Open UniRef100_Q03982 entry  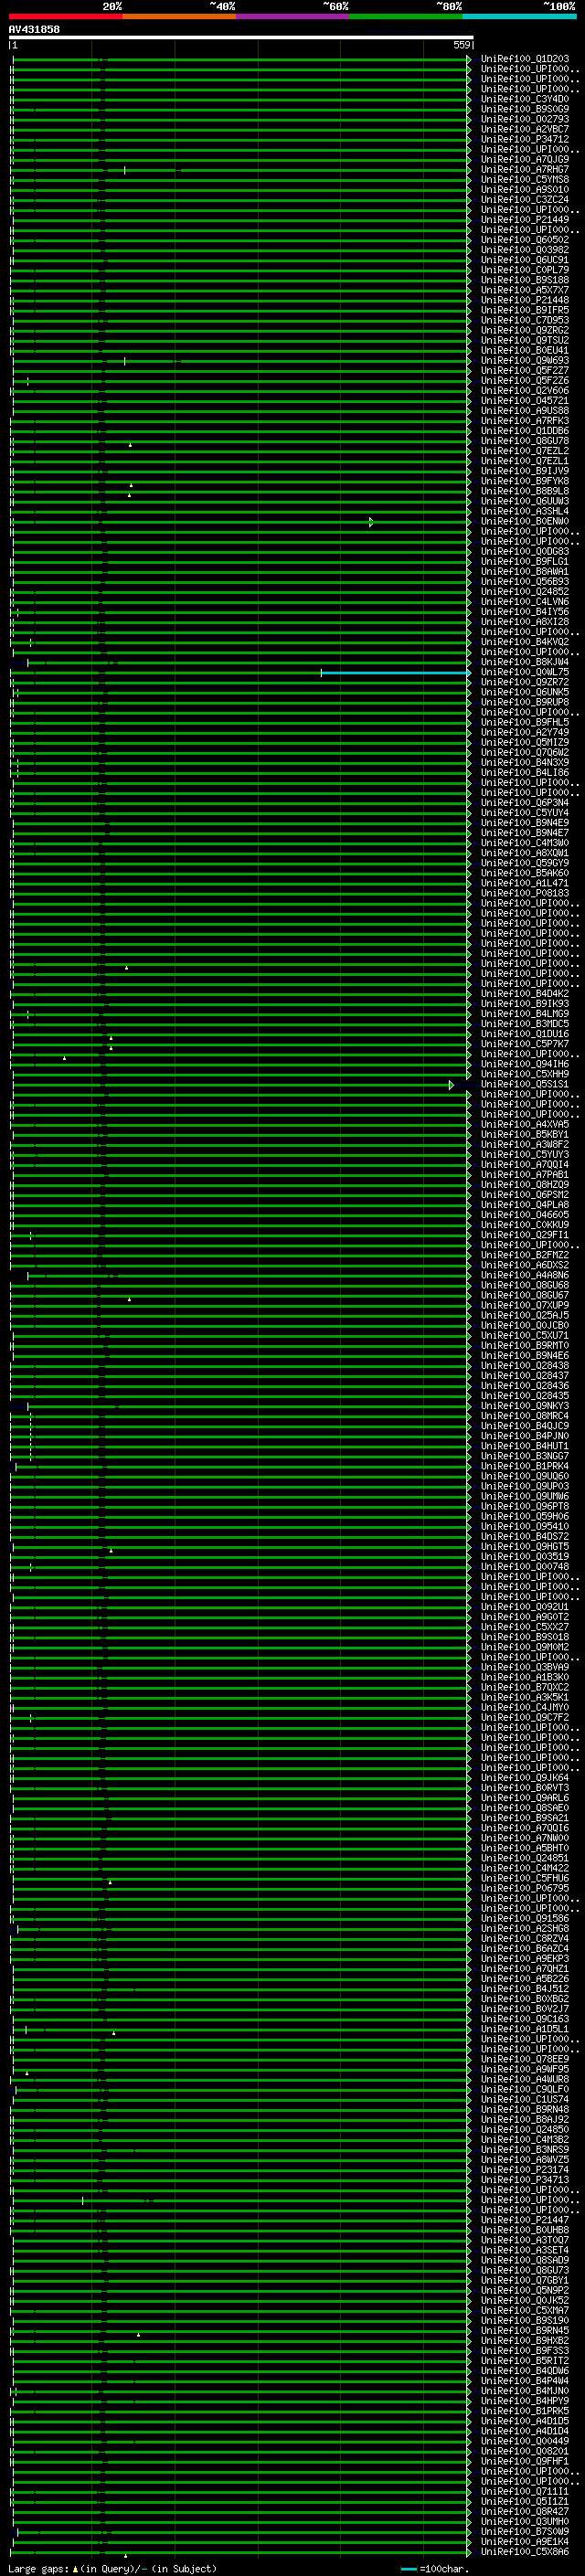(x=525, y=250)
